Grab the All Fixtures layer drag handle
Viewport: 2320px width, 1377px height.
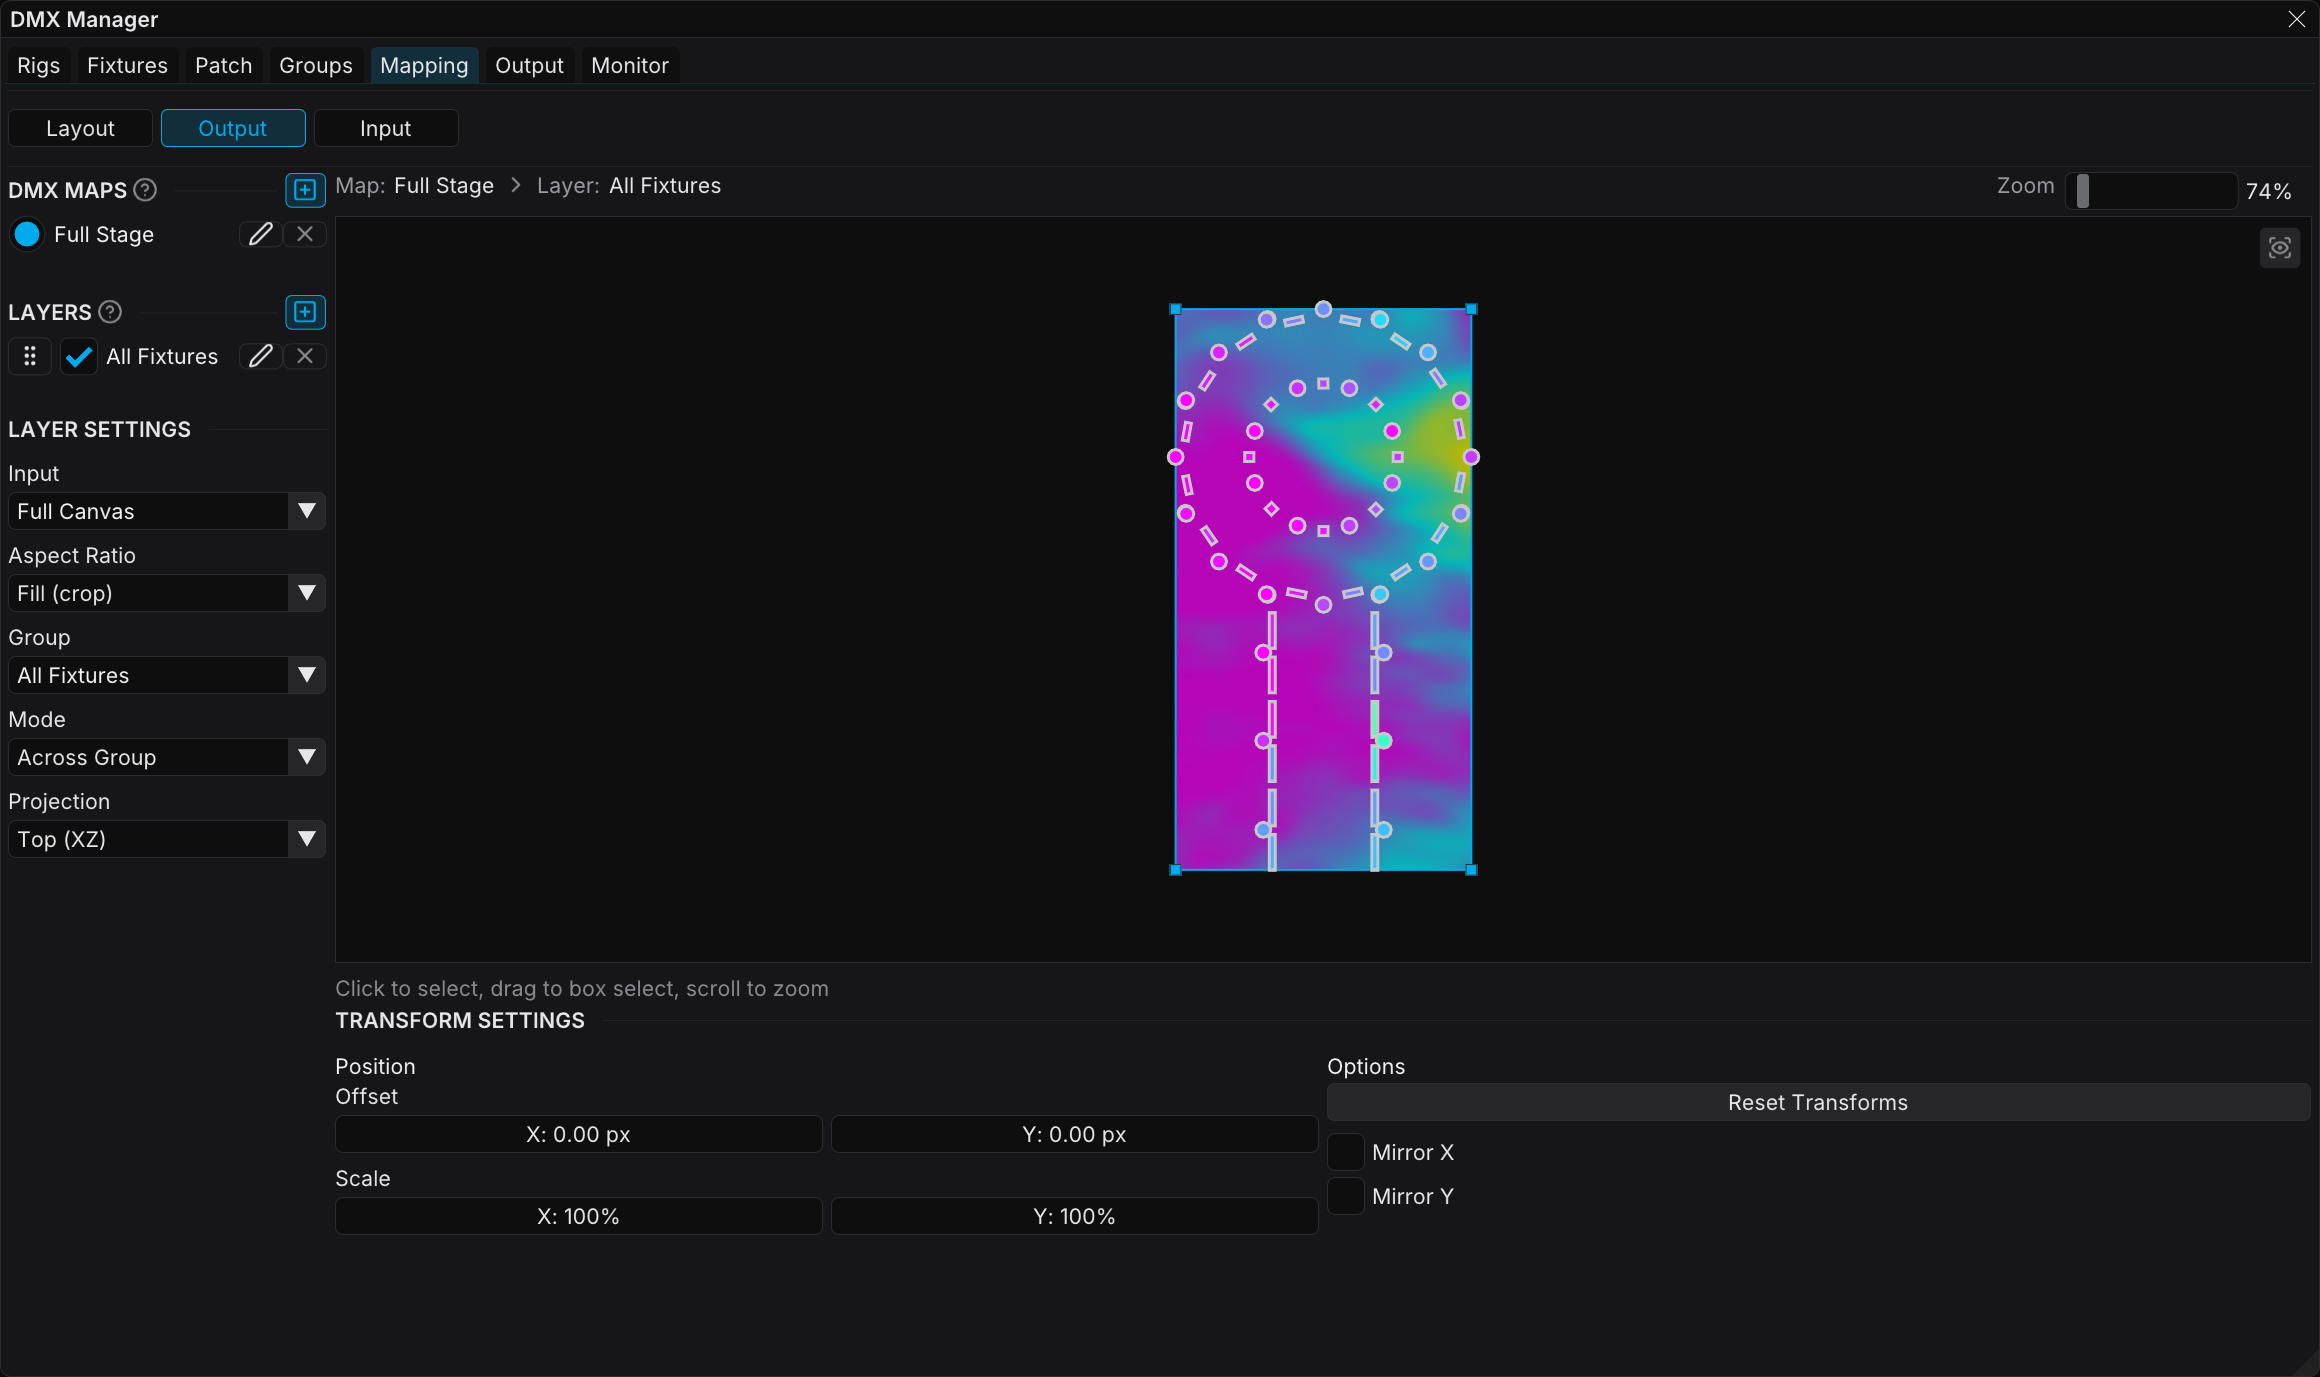(30, 356)
